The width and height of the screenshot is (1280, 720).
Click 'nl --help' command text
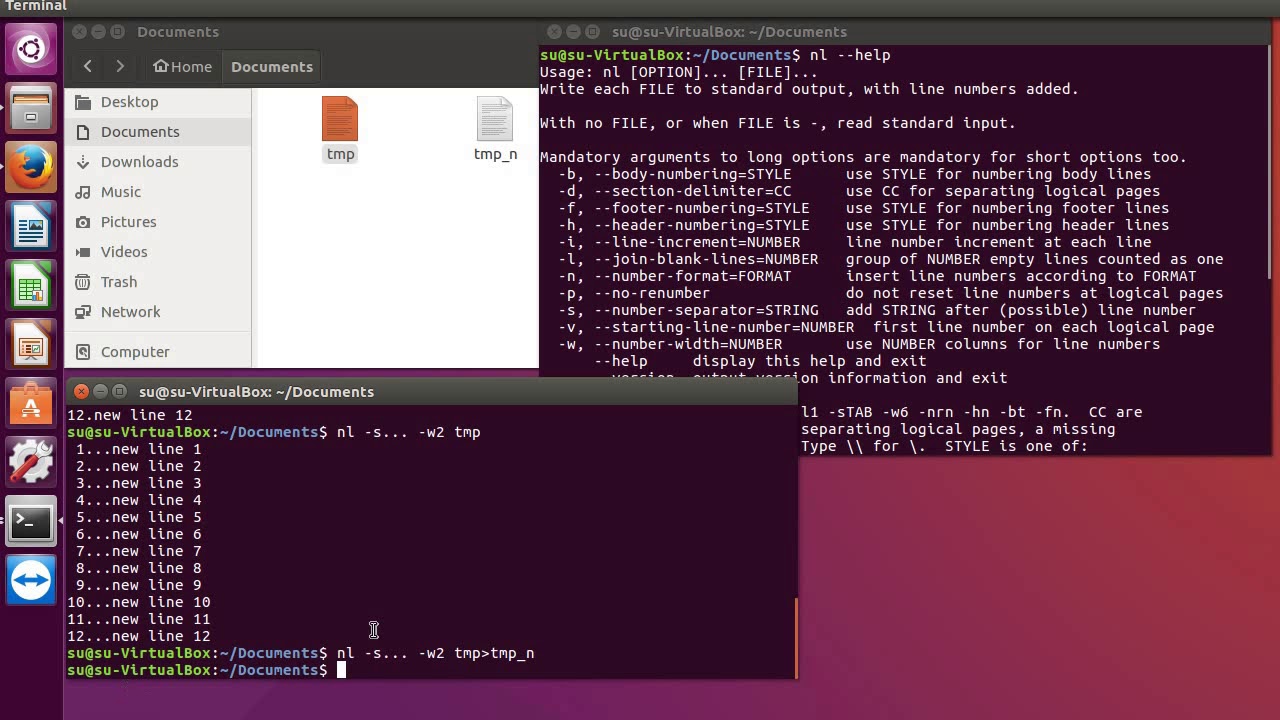(850, 55)
